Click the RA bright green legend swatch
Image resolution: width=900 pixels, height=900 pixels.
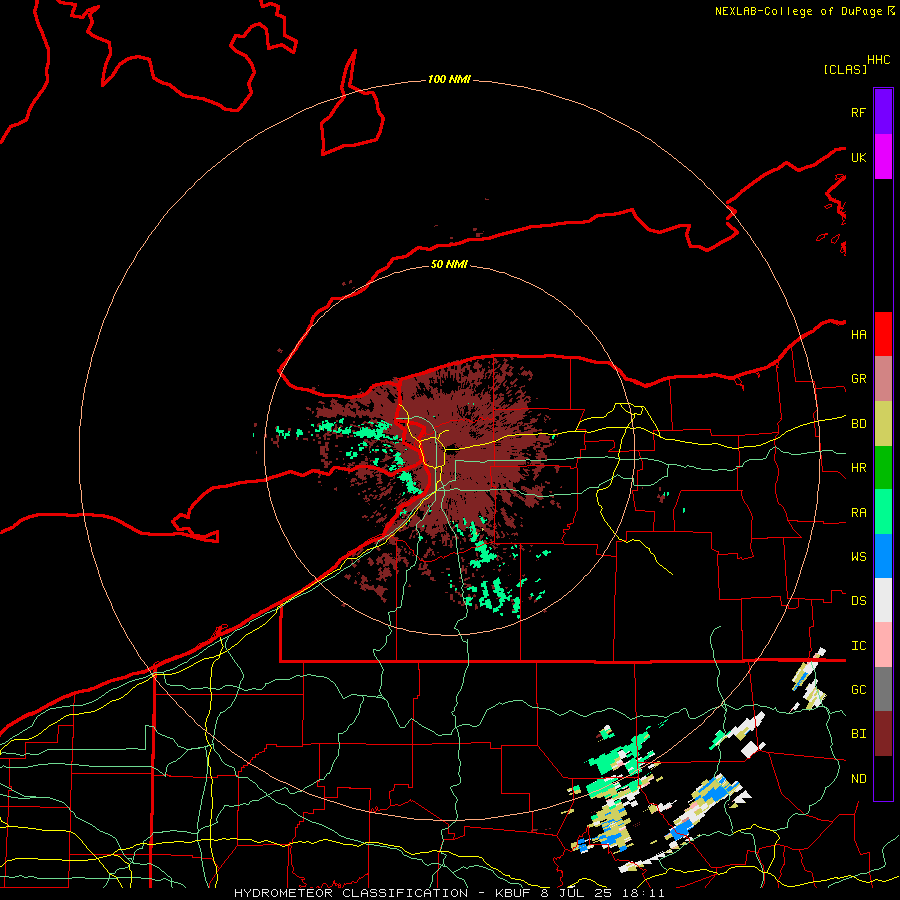click(883, 512)
